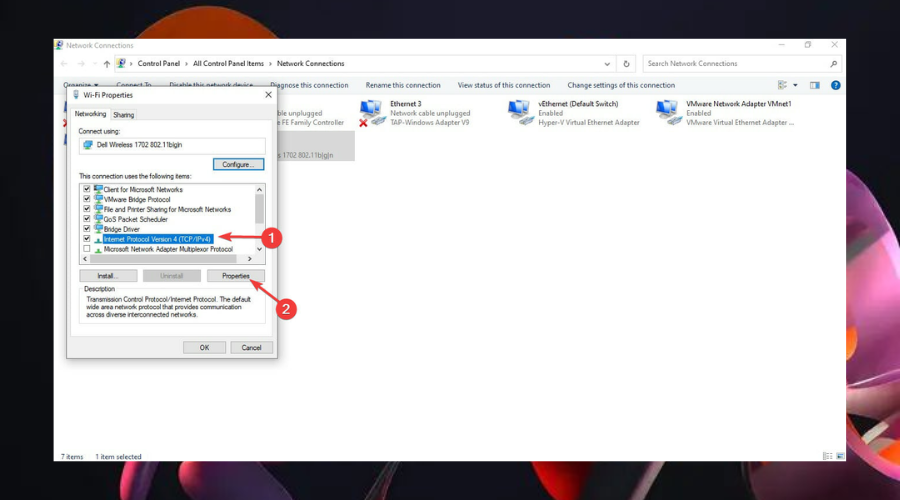
Task: Select the Ethernet 3 adapter icon
Action: click(x=372, y=113)
